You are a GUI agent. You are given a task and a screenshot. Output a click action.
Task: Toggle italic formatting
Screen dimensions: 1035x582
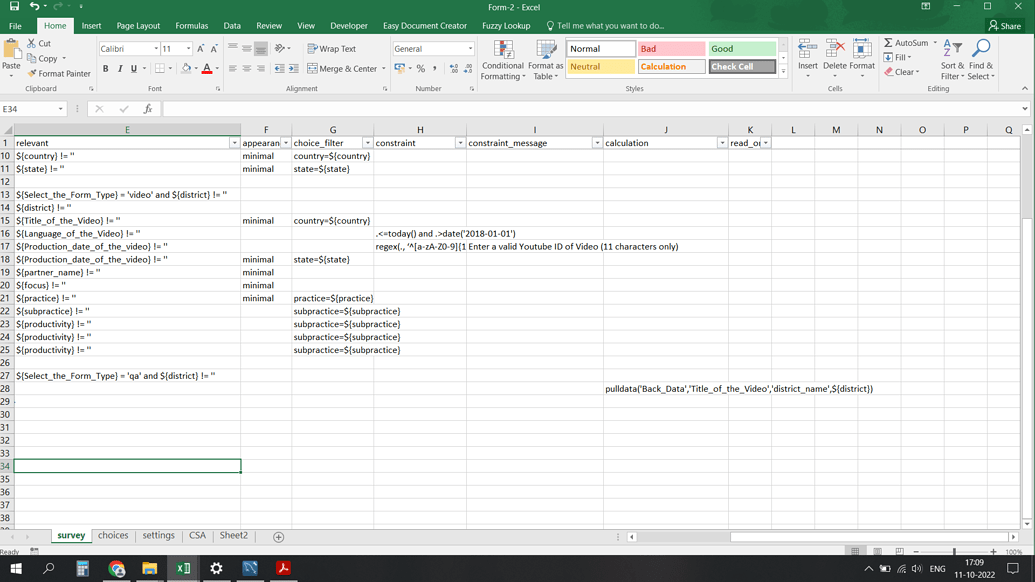point(118,67)
